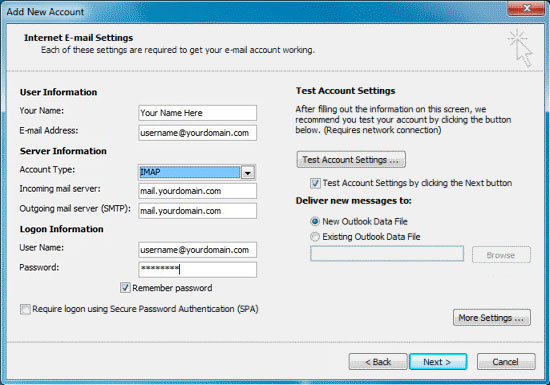Click the Next button

point(438,362)
